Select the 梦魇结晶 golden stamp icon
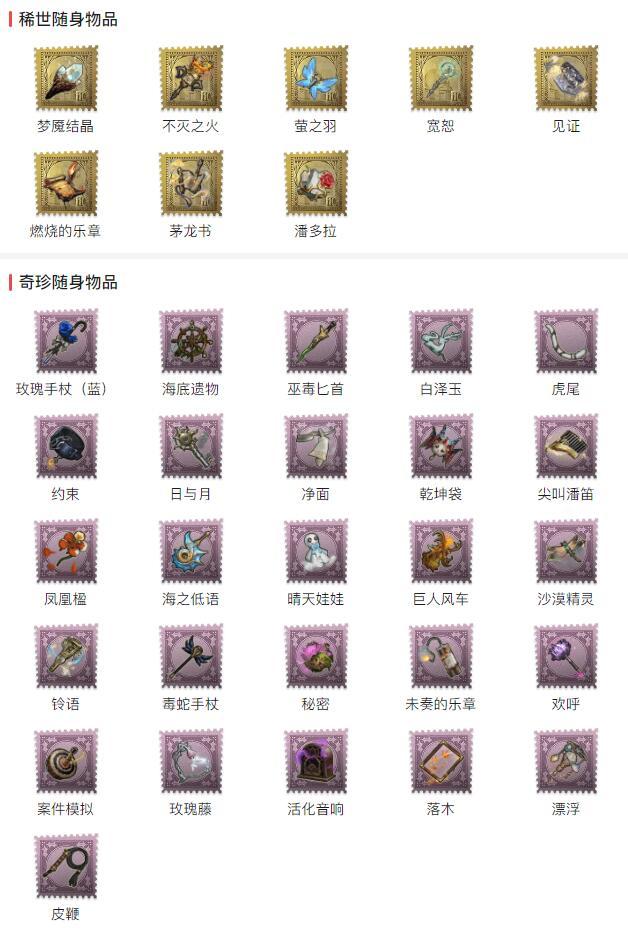This screenshot has width=628, height=934. click(66, 79)
